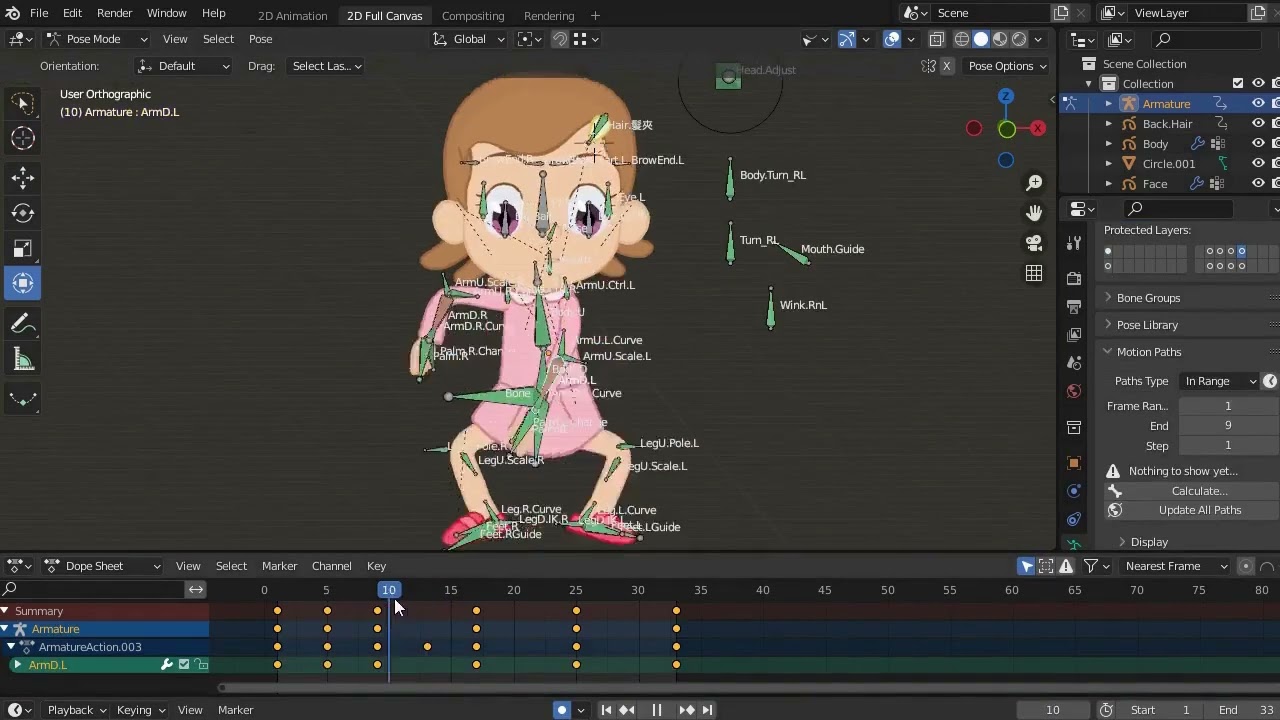Switch to the 2D Animation workspace tab
This screenshot has width=1280, height=720.
292,16
